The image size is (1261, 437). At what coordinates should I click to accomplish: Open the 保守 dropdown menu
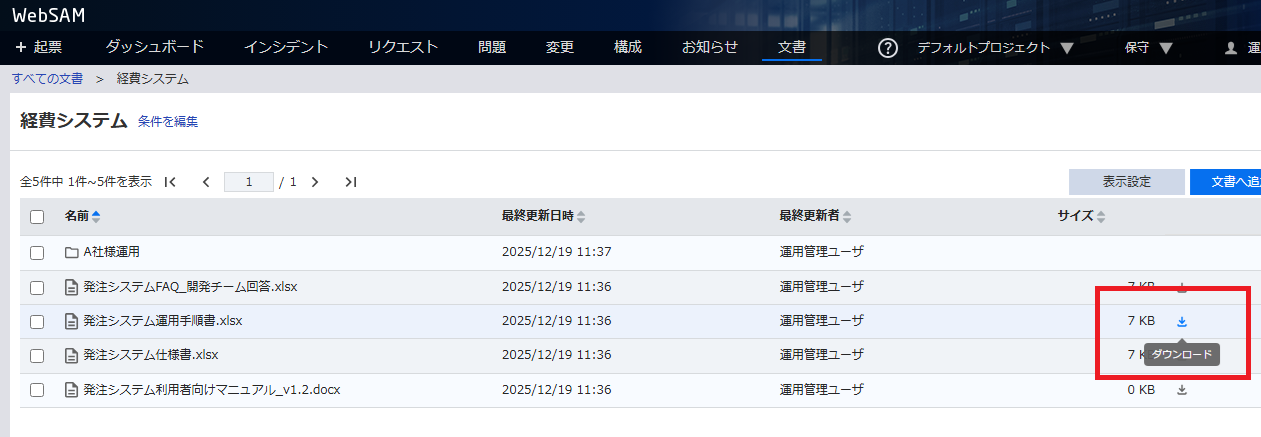pos(1148,48)
